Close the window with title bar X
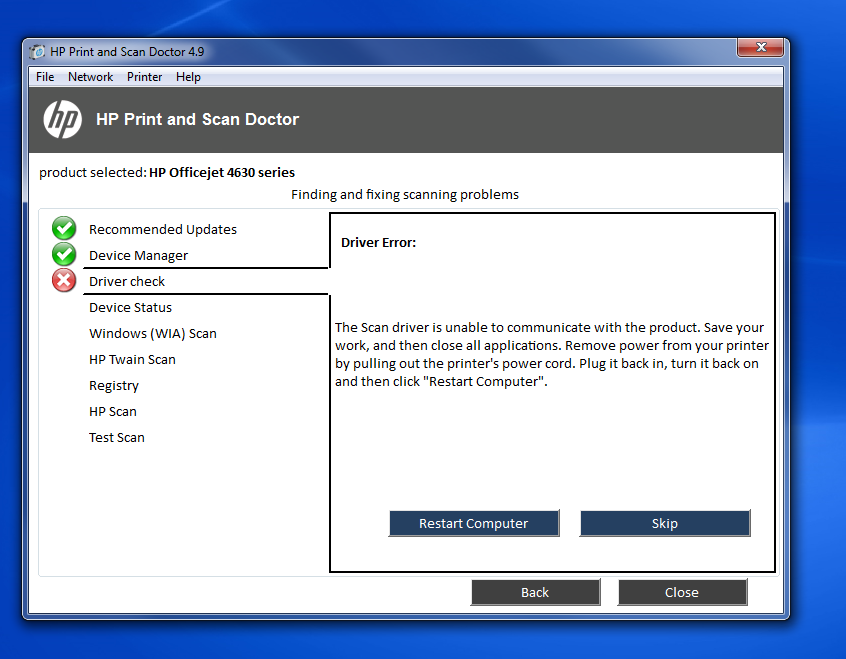Screen dimensions: 846x659 tap(761, 47)
